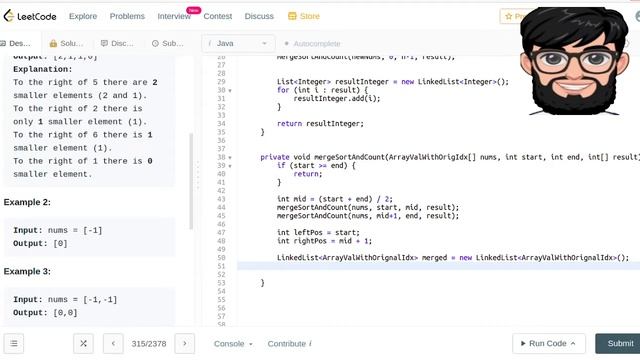The height and width of the screenshot is (360, 640).
Task: Collapse the code fold at line 38
Action: coord(230,158)
